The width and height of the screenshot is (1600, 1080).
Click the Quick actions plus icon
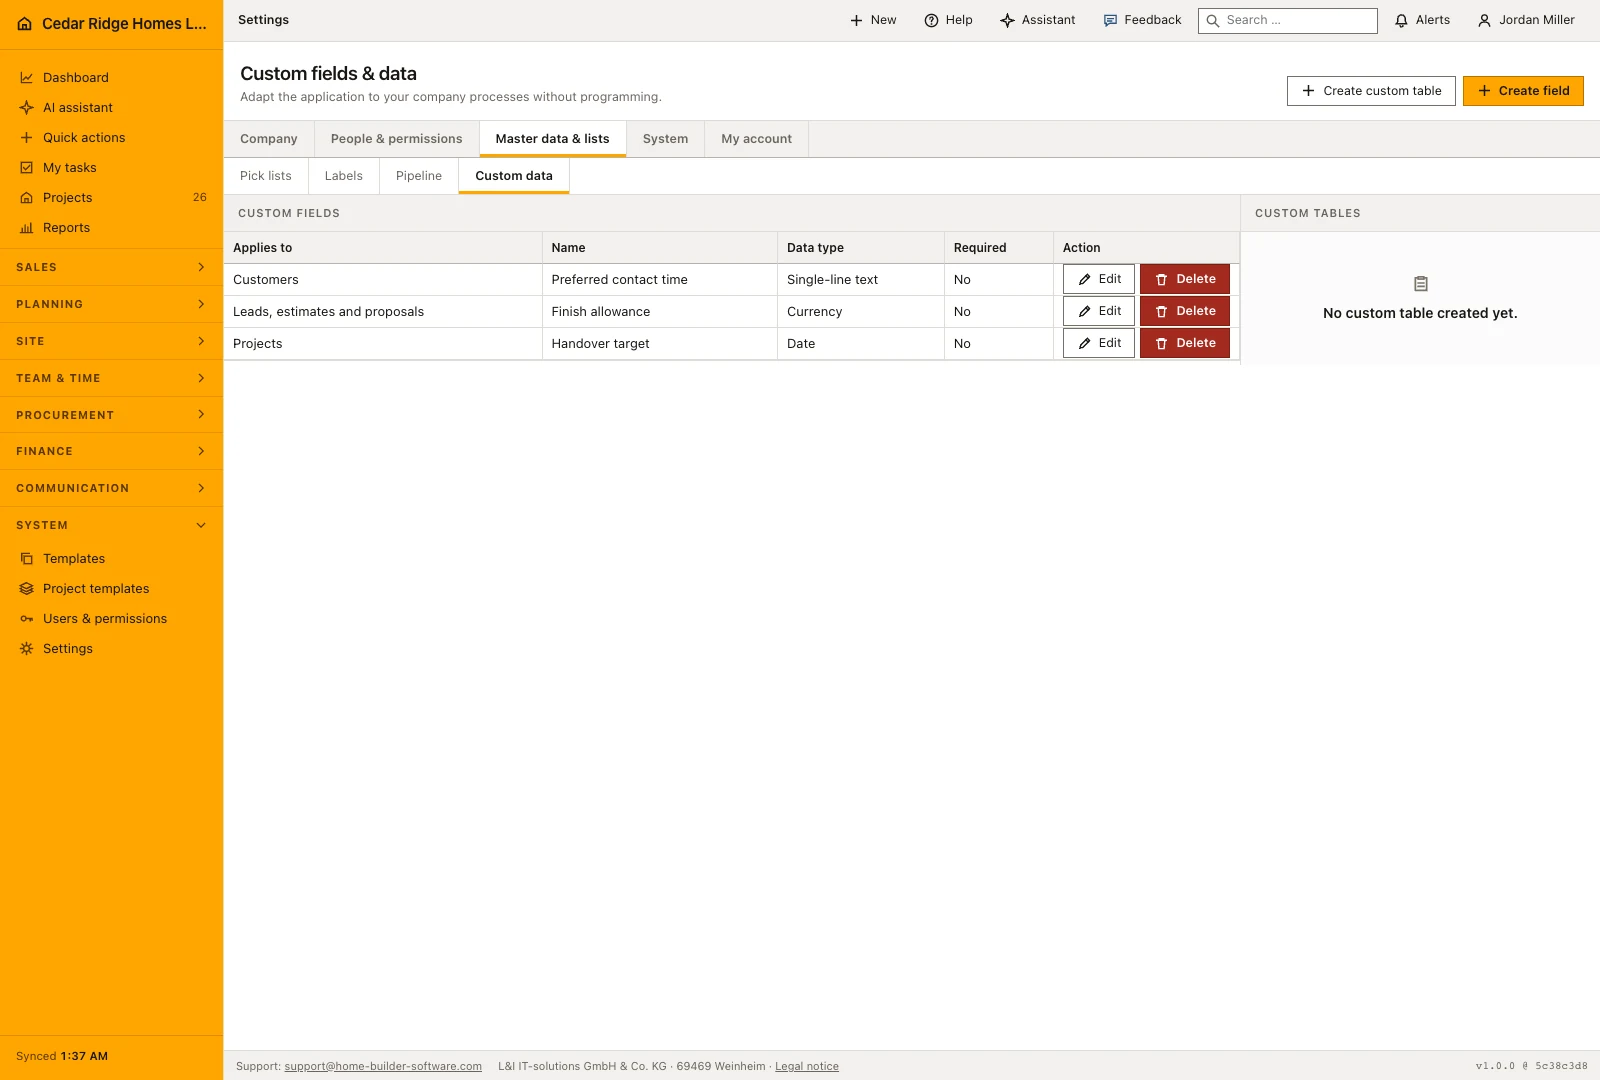27,138
